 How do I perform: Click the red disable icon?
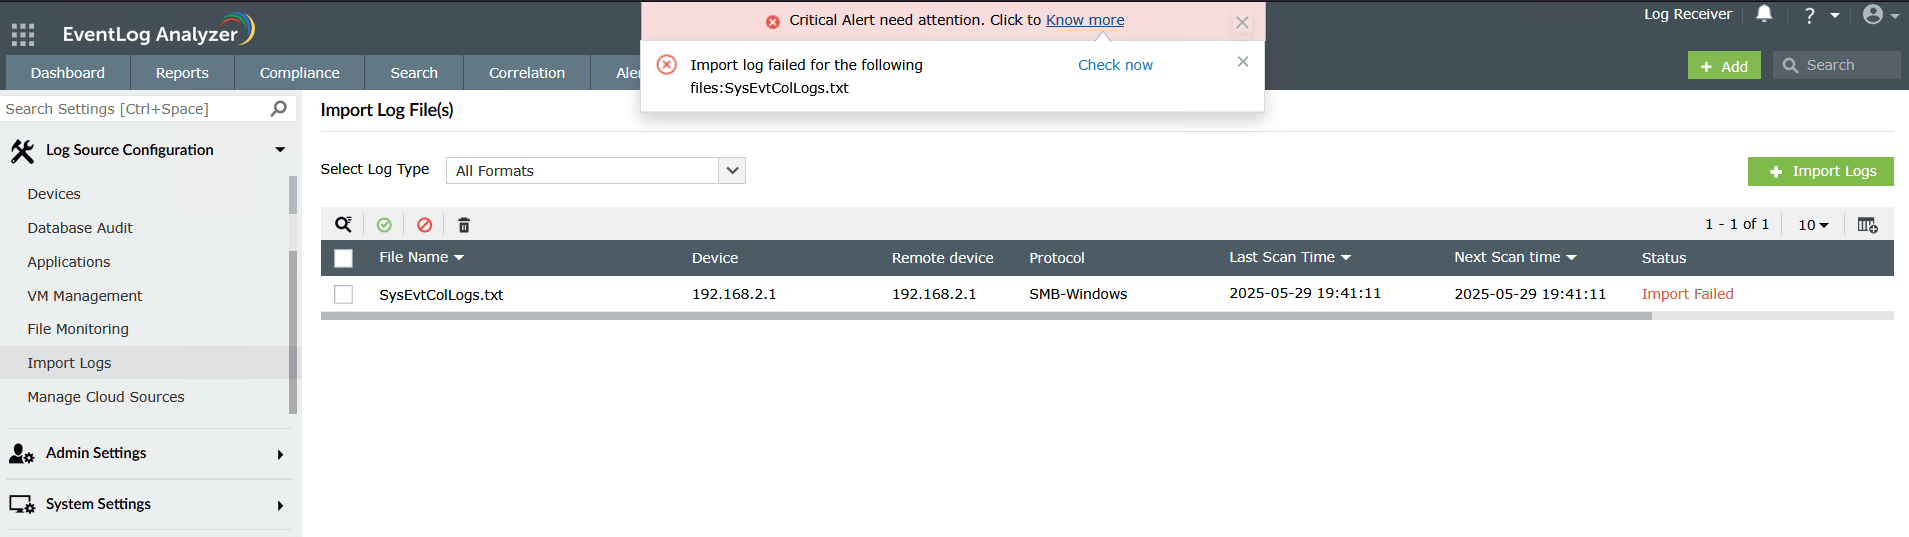pos(424,225)
